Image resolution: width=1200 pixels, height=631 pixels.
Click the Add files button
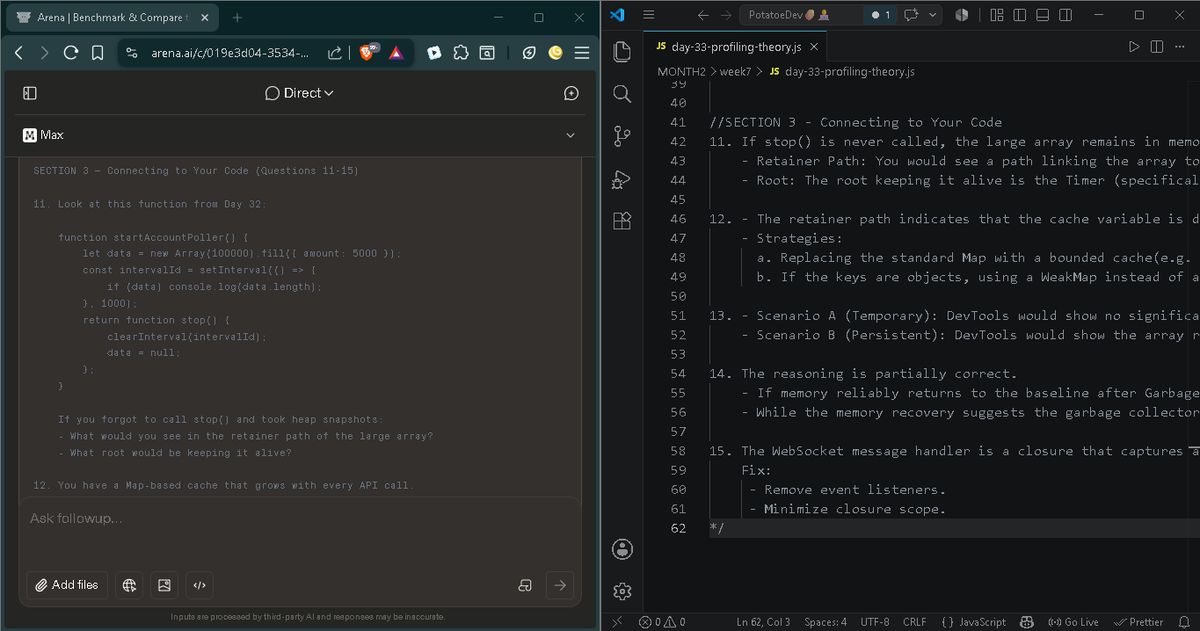coord(68,585)
